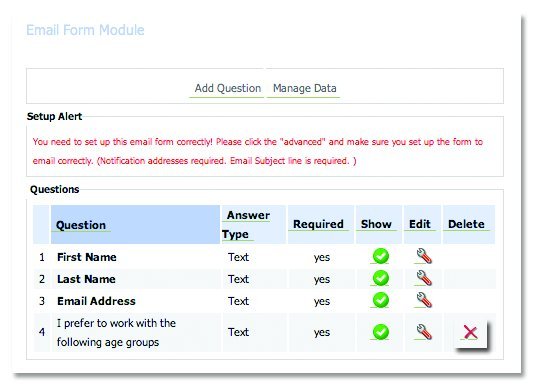
Task: Click 'Text' answer type in First Name row
Action: click(238, 257)
